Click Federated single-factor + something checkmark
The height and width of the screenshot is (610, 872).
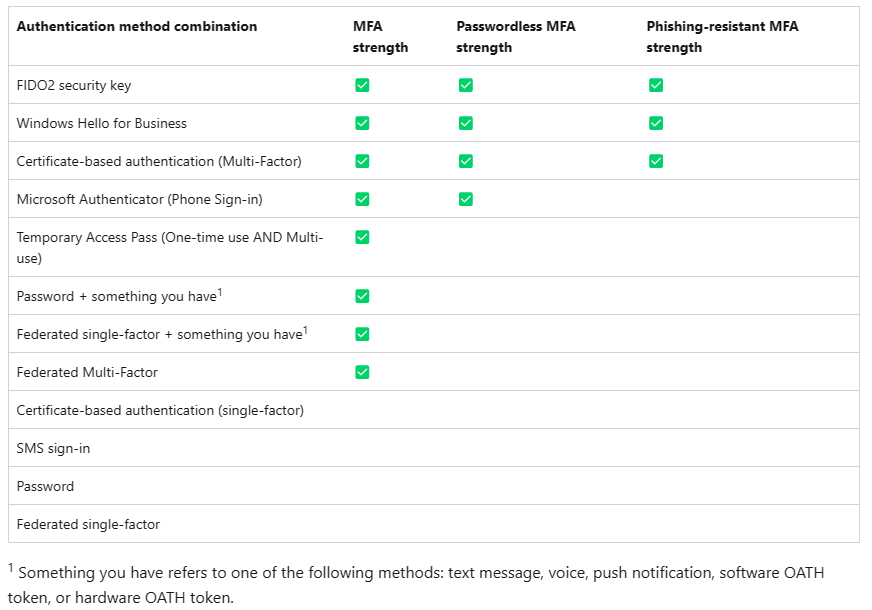[362, 334]
